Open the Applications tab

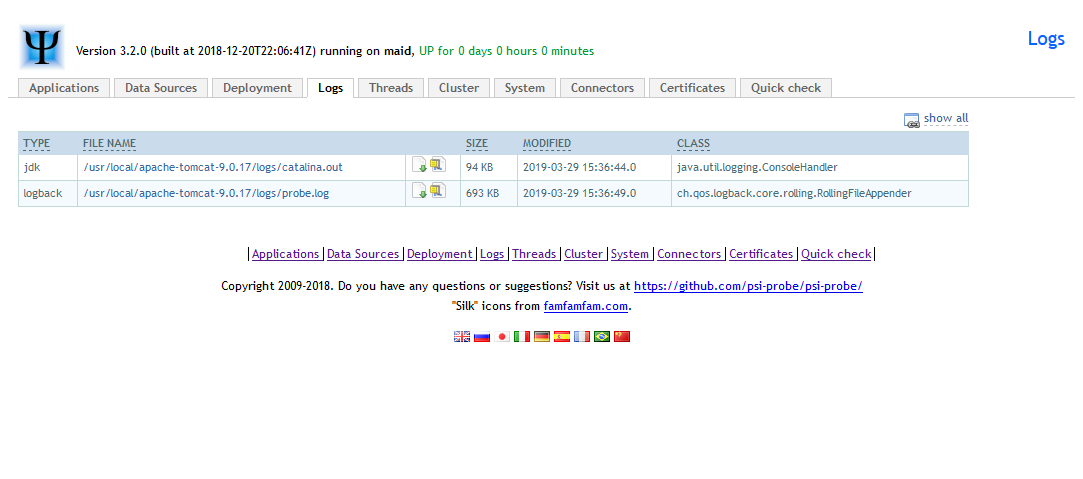pos(64,88)
